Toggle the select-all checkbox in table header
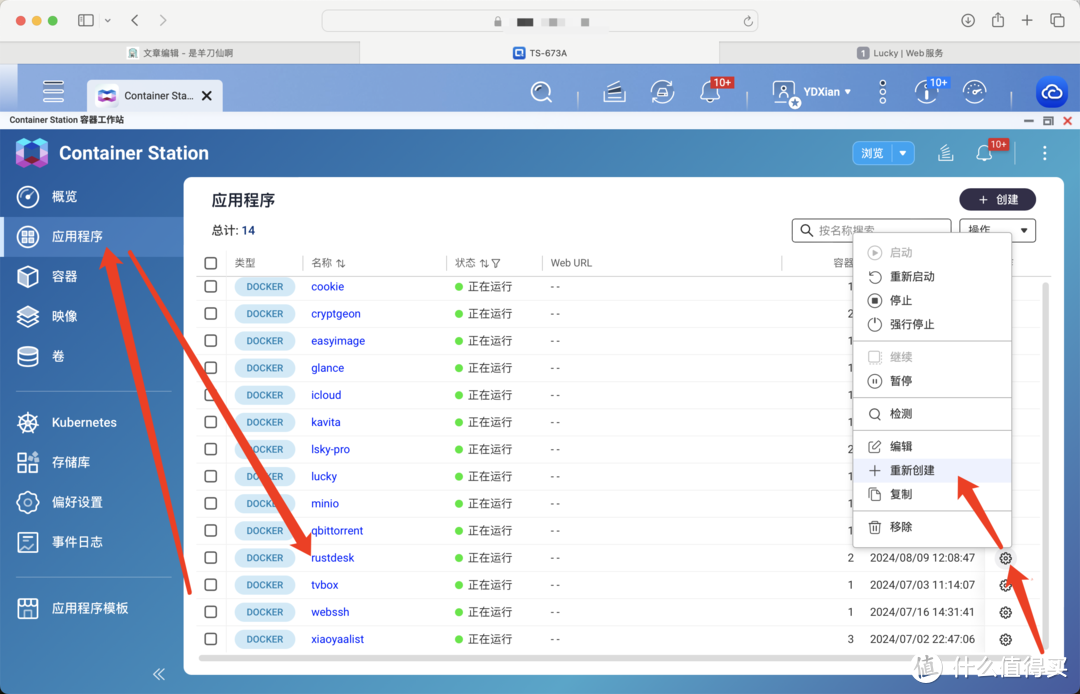The height and width of the screenshot is (694, 1080). pyautogui.click(x=211, y=263)
